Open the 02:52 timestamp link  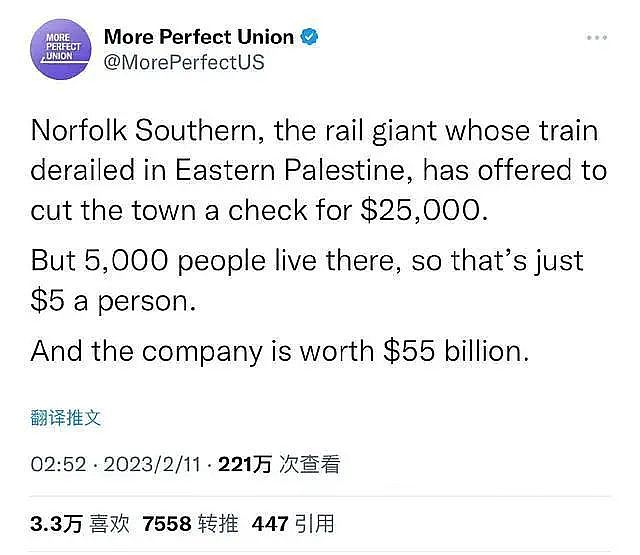coord(58,464)
